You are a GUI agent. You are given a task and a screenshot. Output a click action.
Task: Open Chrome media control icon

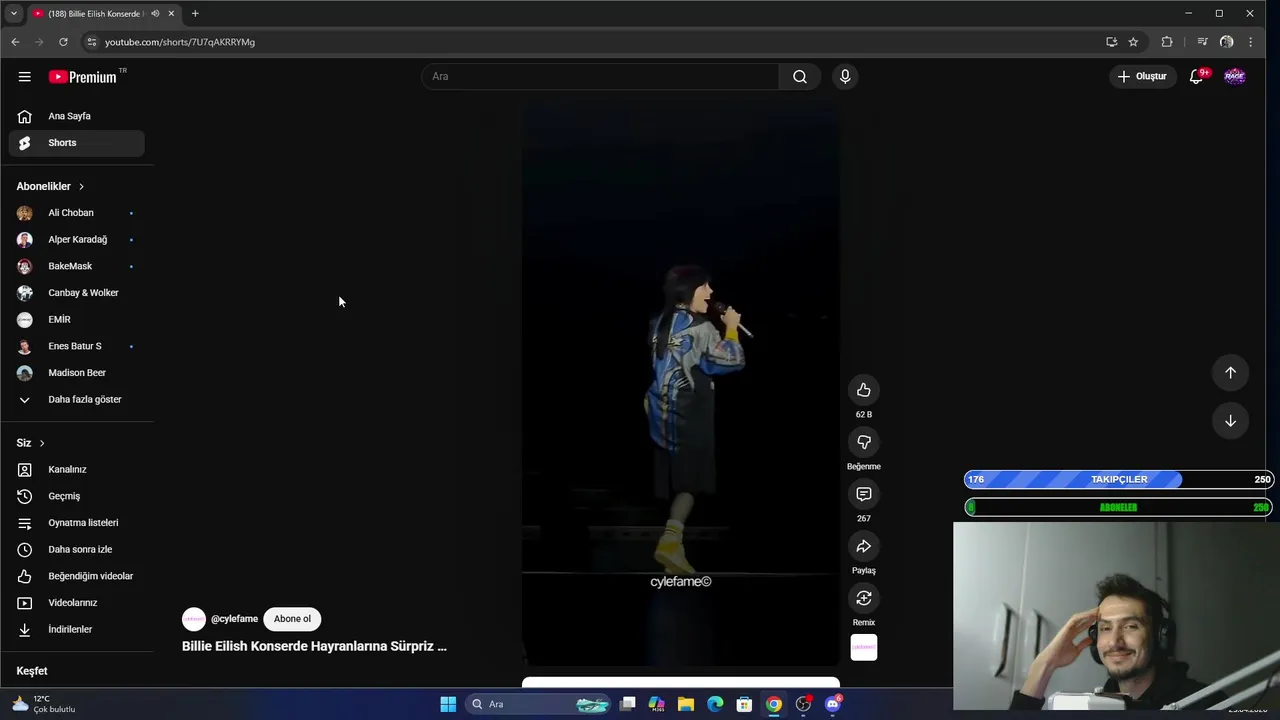(1203, 42)
